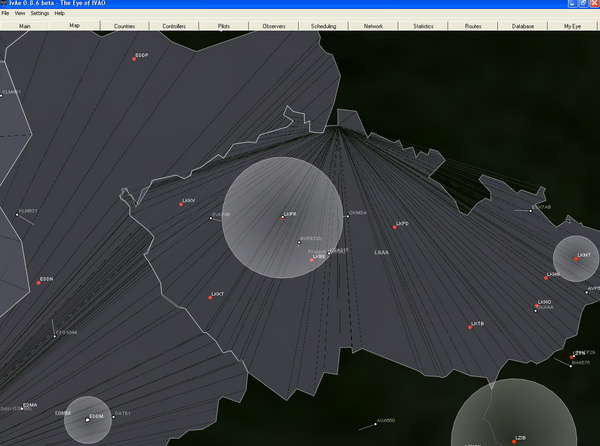Switch to the Pilots tab
Screen dimensions: 600x446
pos(224,26)
